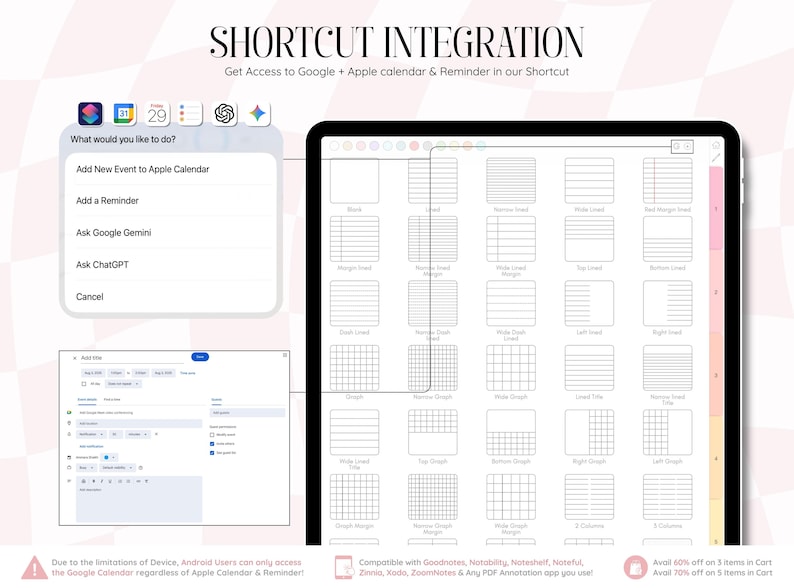The image size is (794, 588).
Task: Click the Add title input field
Action: click(x=132, y=358)
